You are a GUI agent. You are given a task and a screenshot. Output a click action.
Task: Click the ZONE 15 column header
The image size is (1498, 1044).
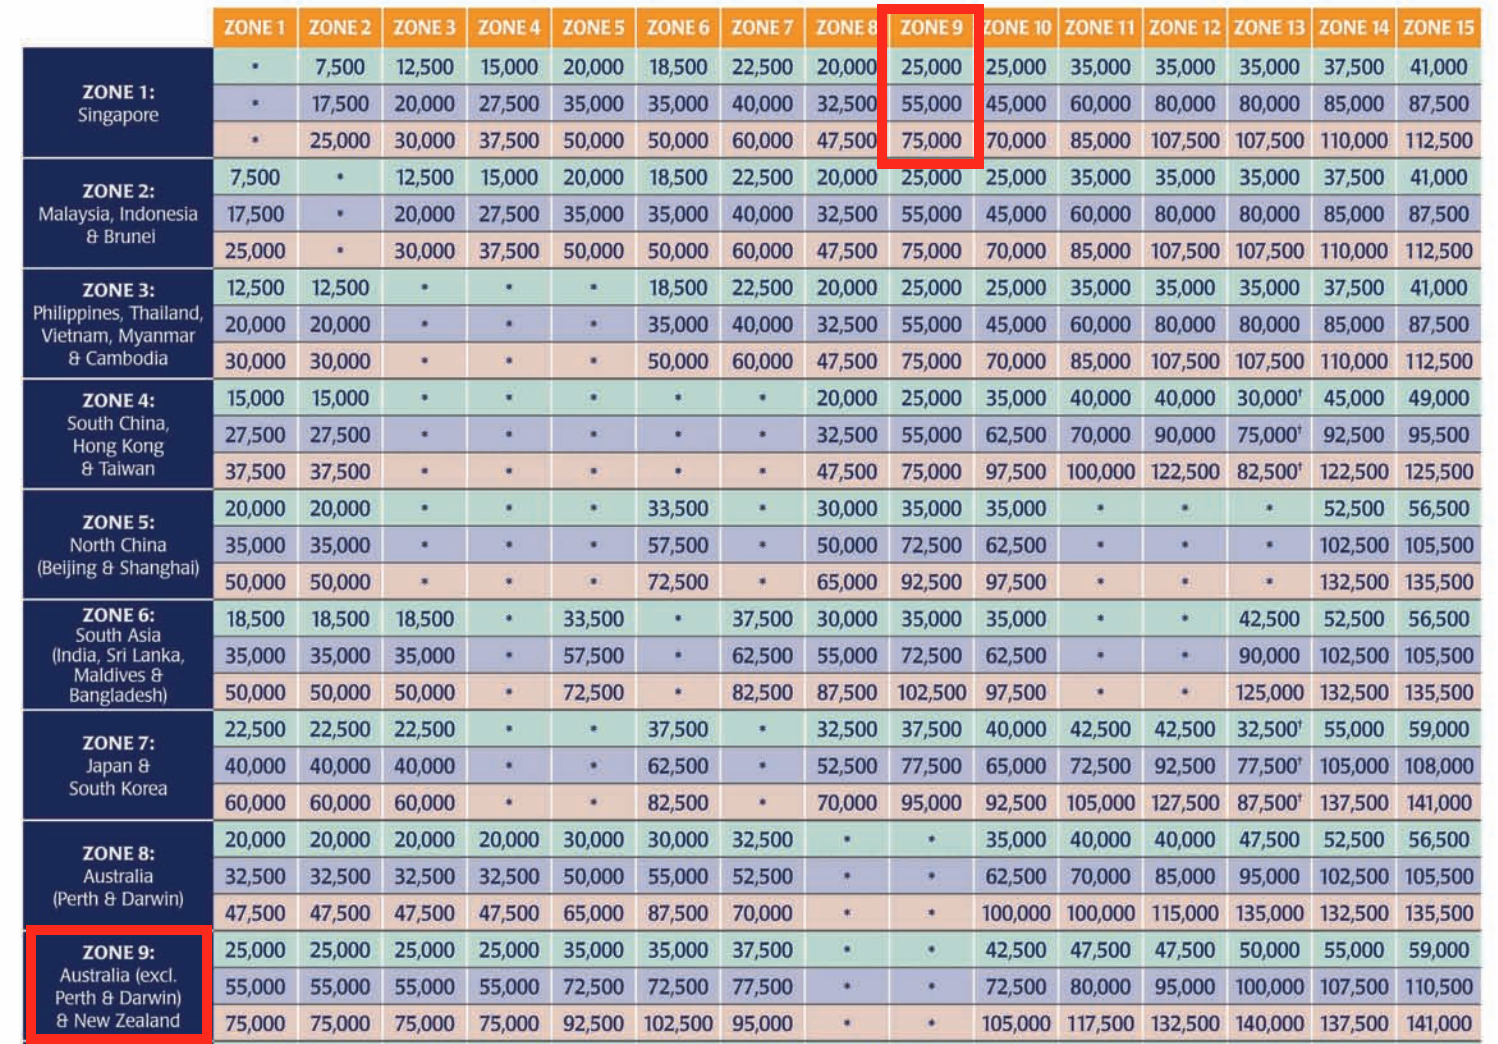pyautogui.click(x=1438, y=27)
